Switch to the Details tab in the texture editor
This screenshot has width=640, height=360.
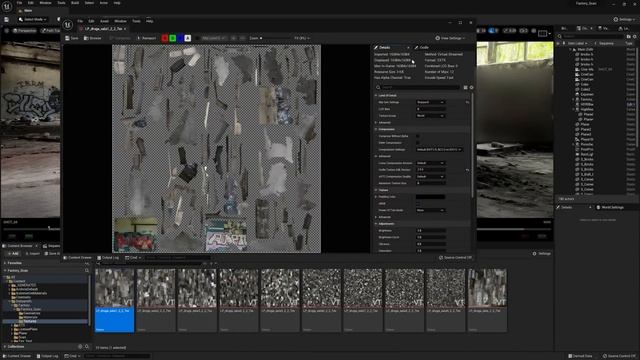(385, 47)
